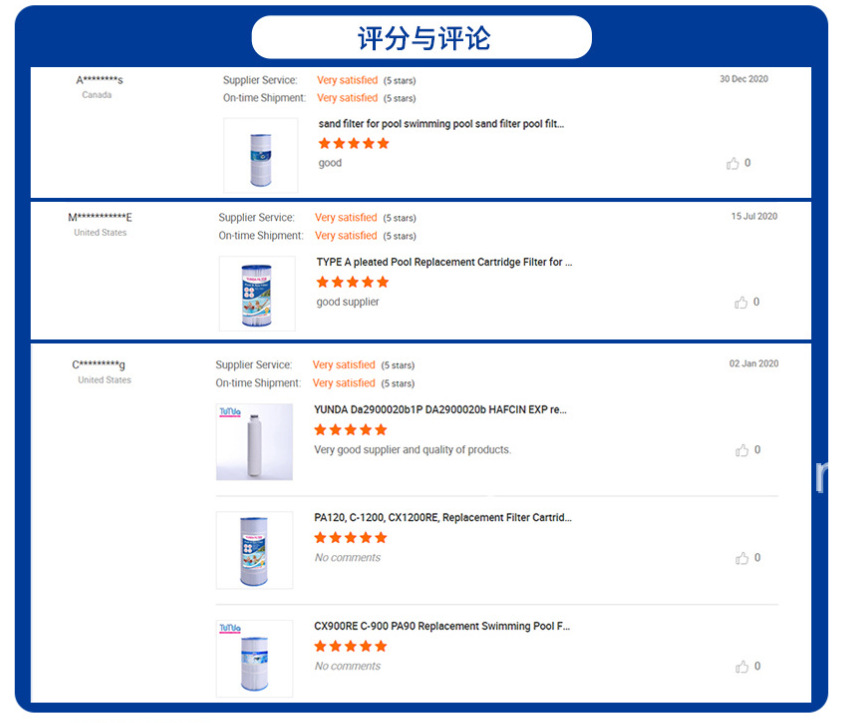The width and height of the screenshot is (841, 723).
Task: Open 'PA120, C-1200, CX1200RE' product link
Action: (443, 518)
